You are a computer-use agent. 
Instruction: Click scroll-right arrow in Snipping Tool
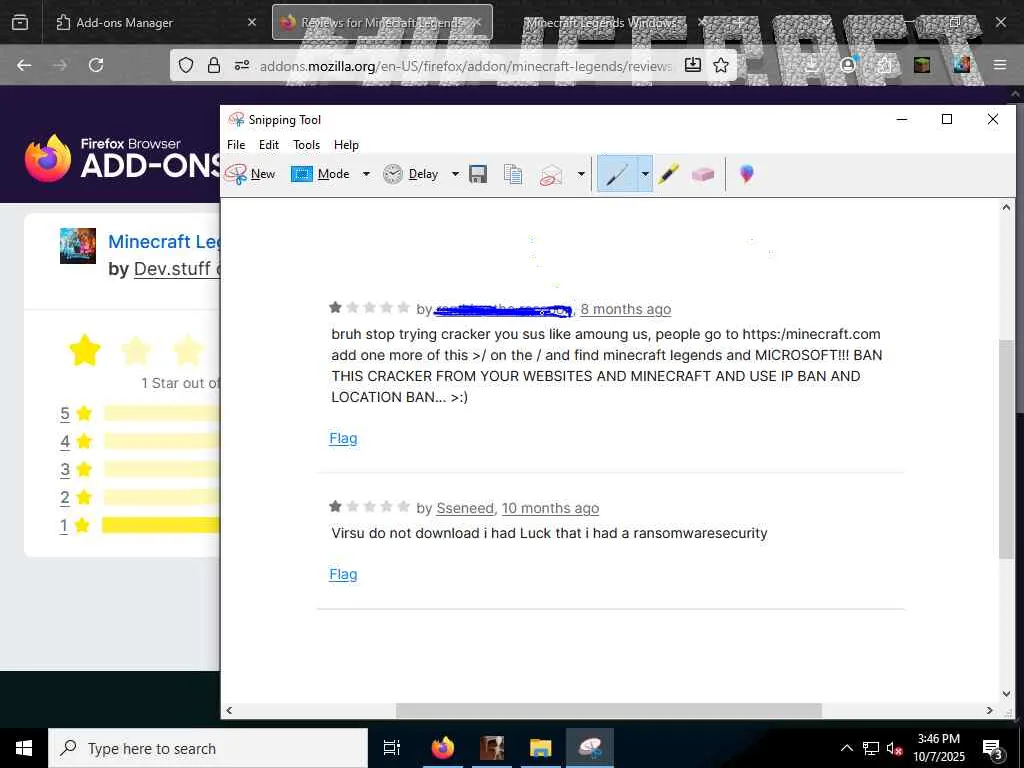coord(989,710)
